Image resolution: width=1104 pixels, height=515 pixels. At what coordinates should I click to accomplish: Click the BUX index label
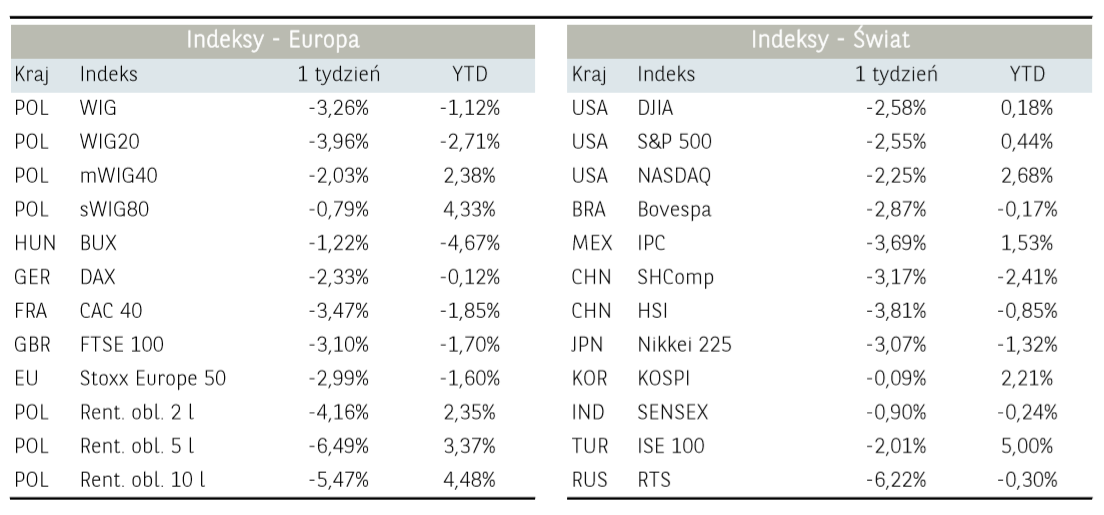pos(98,243)
